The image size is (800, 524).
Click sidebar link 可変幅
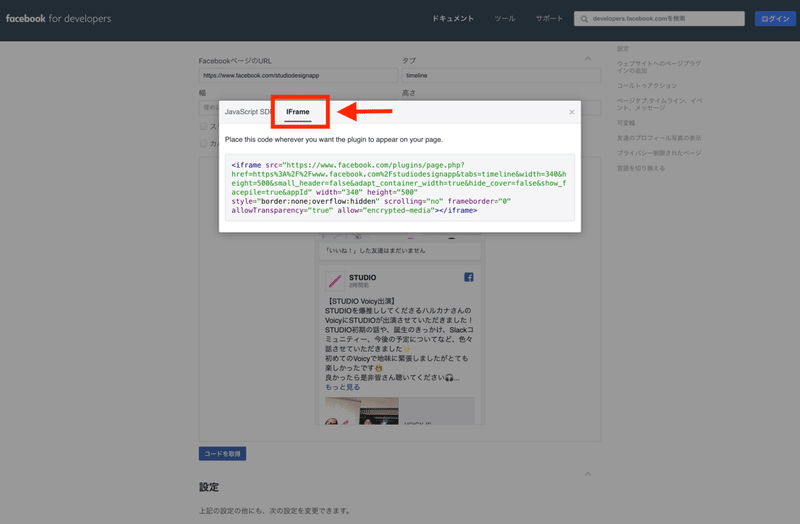626,123
